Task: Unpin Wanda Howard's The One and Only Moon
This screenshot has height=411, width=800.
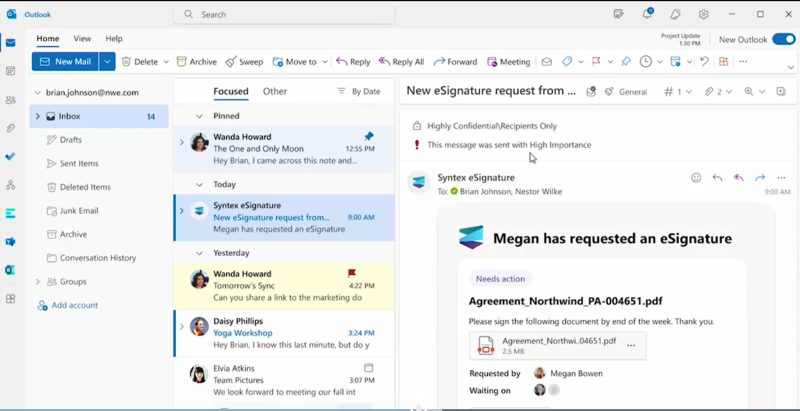Action: click(369, 136)
